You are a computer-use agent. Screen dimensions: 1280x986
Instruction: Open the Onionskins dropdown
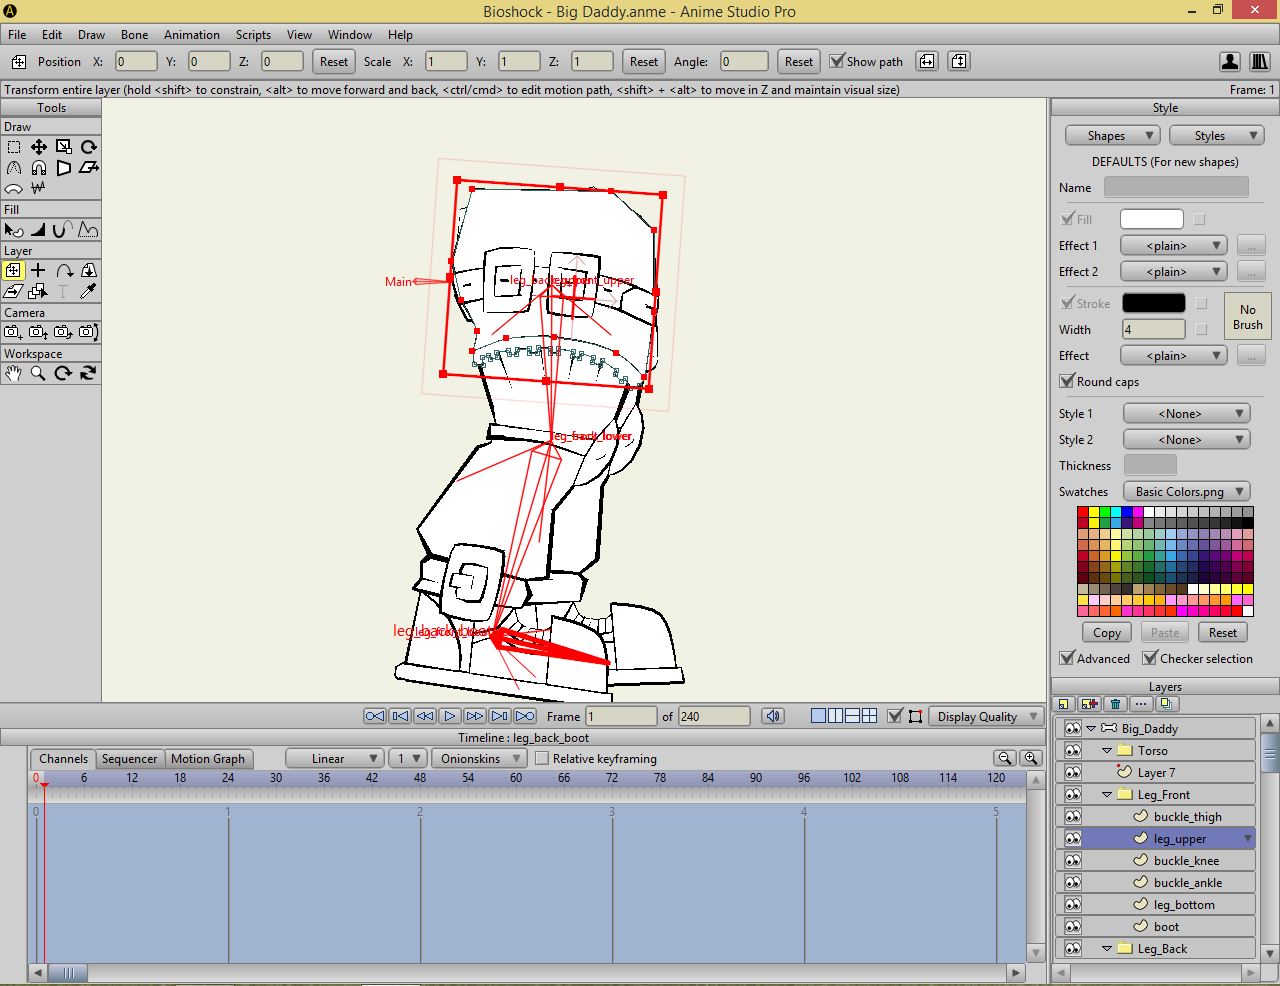[480, 759]
